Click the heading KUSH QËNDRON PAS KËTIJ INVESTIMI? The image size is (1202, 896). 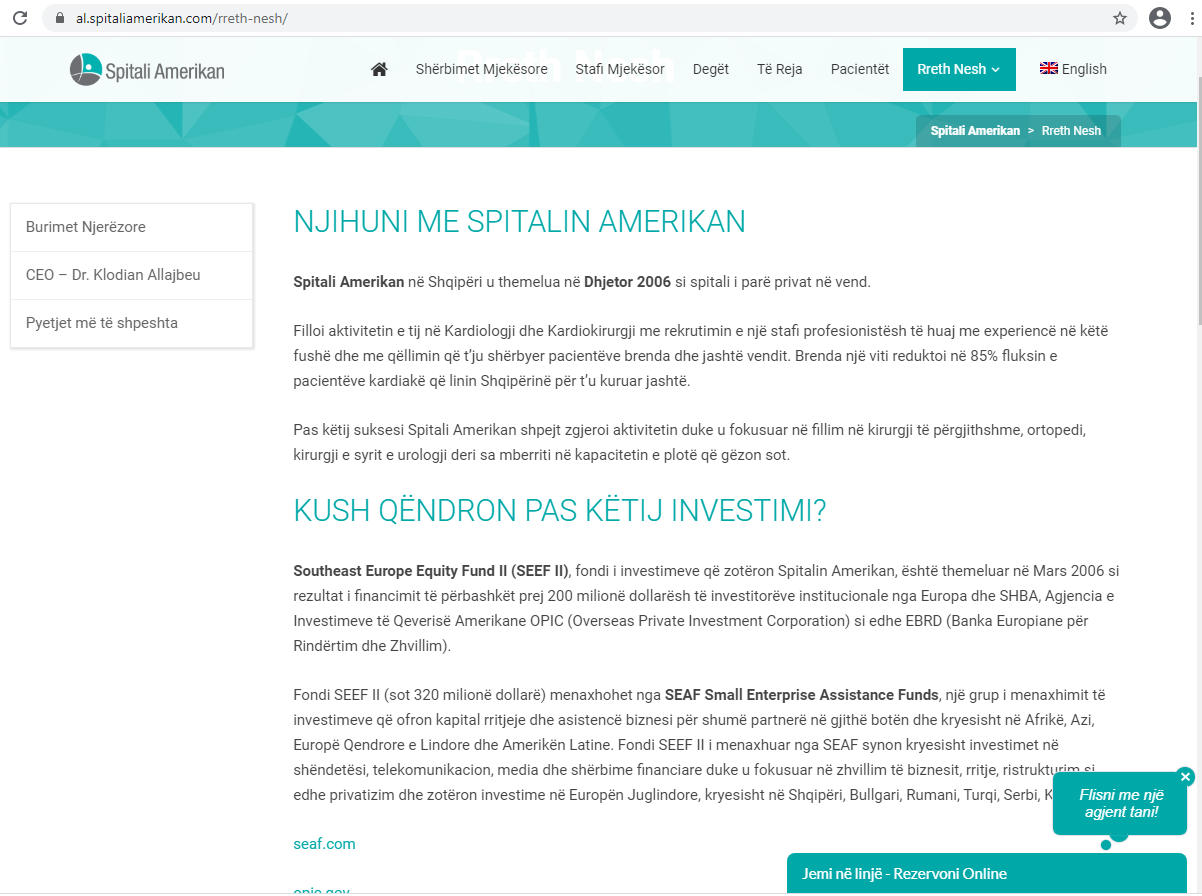pyautogui.click(x=560, y=511)
